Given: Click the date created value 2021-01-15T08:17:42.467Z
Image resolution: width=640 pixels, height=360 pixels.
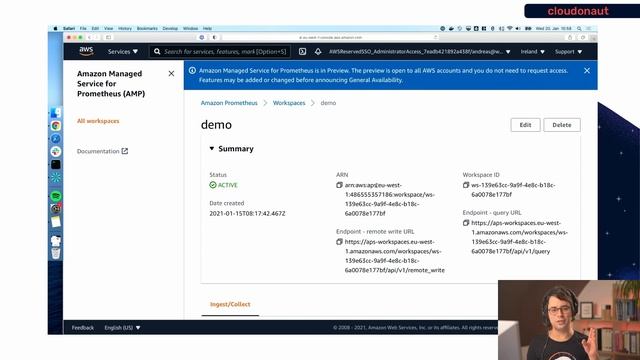Looking at the screenshot, I should (x=247, y=213).
